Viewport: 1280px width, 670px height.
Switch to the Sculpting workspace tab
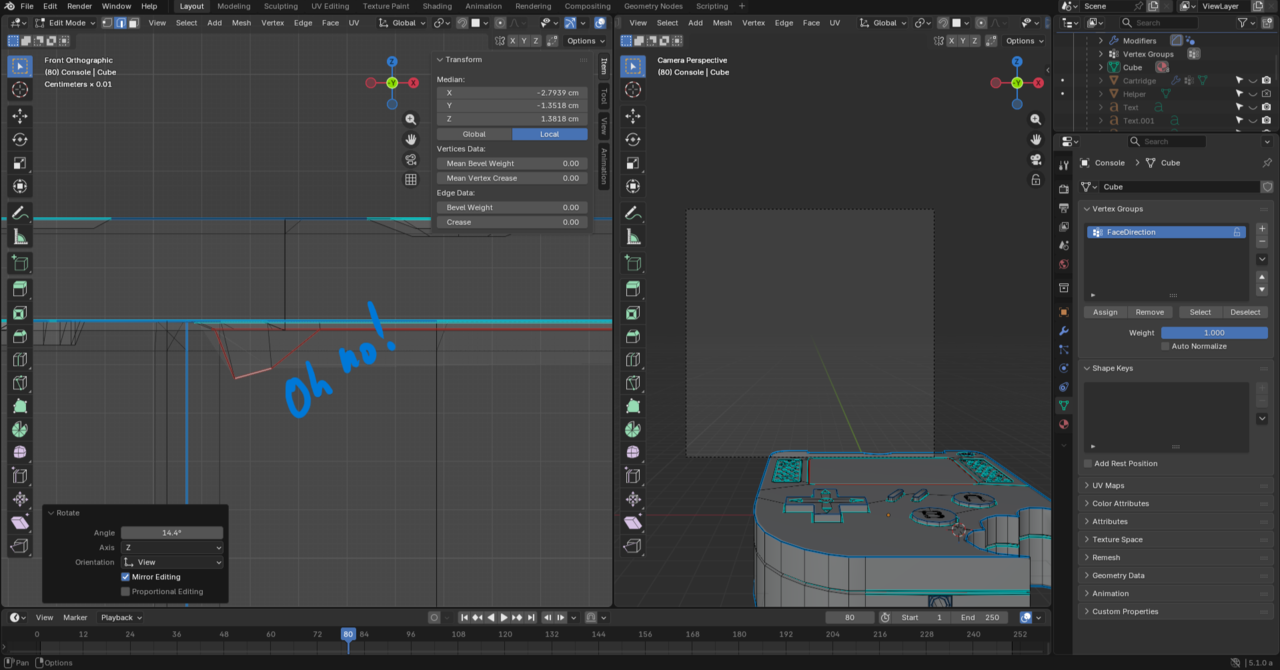tap(280, 6)
